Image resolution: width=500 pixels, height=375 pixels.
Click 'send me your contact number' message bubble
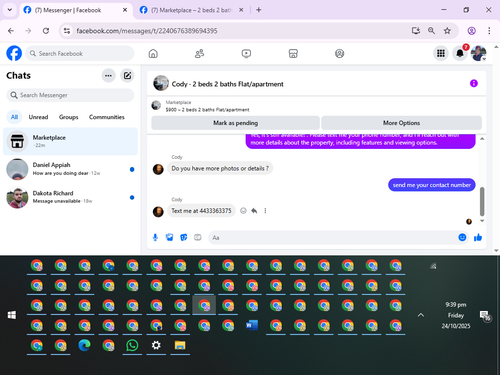[x=432, y=185]
